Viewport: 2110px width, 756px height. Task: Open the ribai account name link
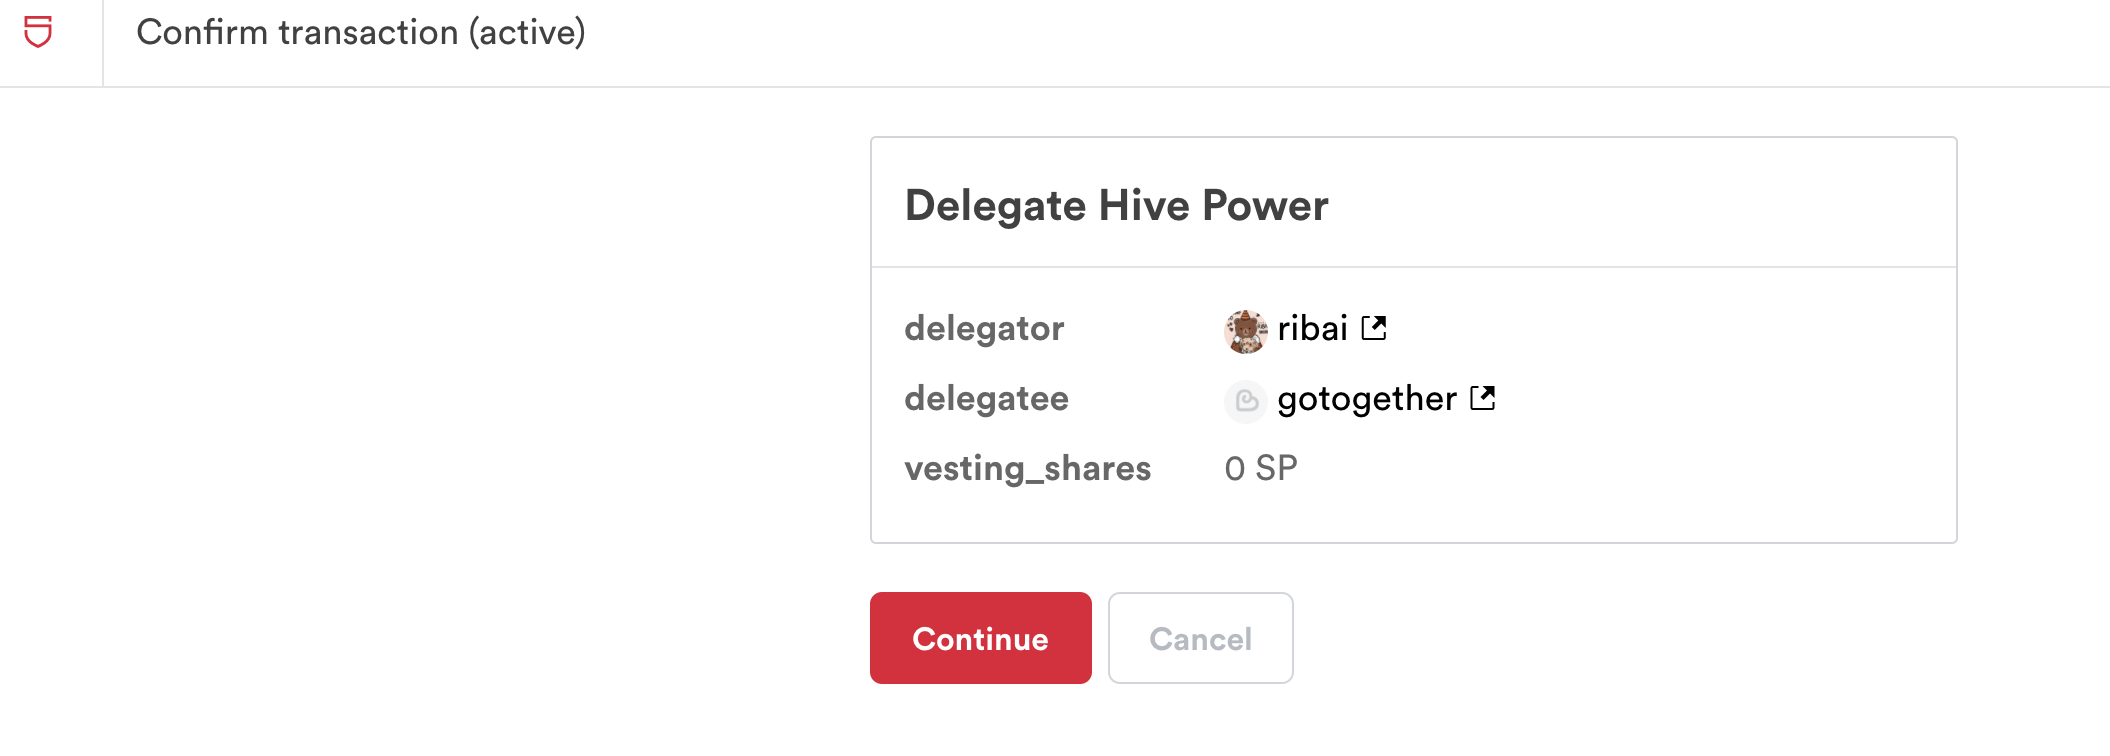tap(1312, 329)
